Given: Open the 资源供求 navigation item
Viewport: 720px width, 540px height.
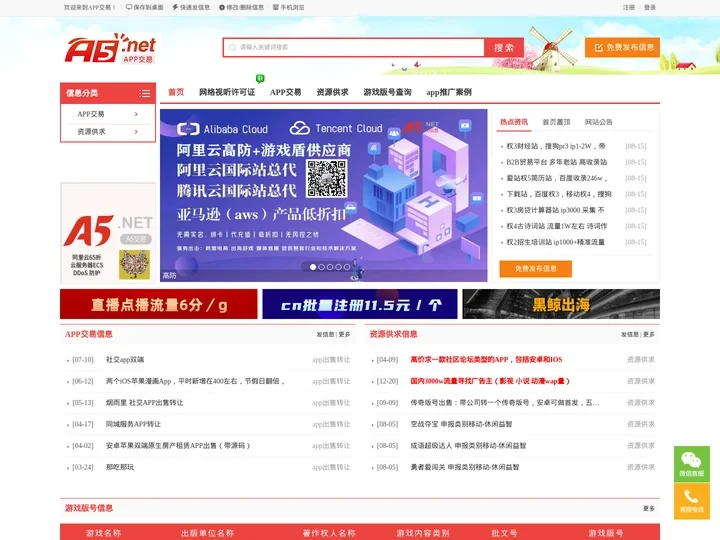Looking at the screenshot, I should point(332,92).
